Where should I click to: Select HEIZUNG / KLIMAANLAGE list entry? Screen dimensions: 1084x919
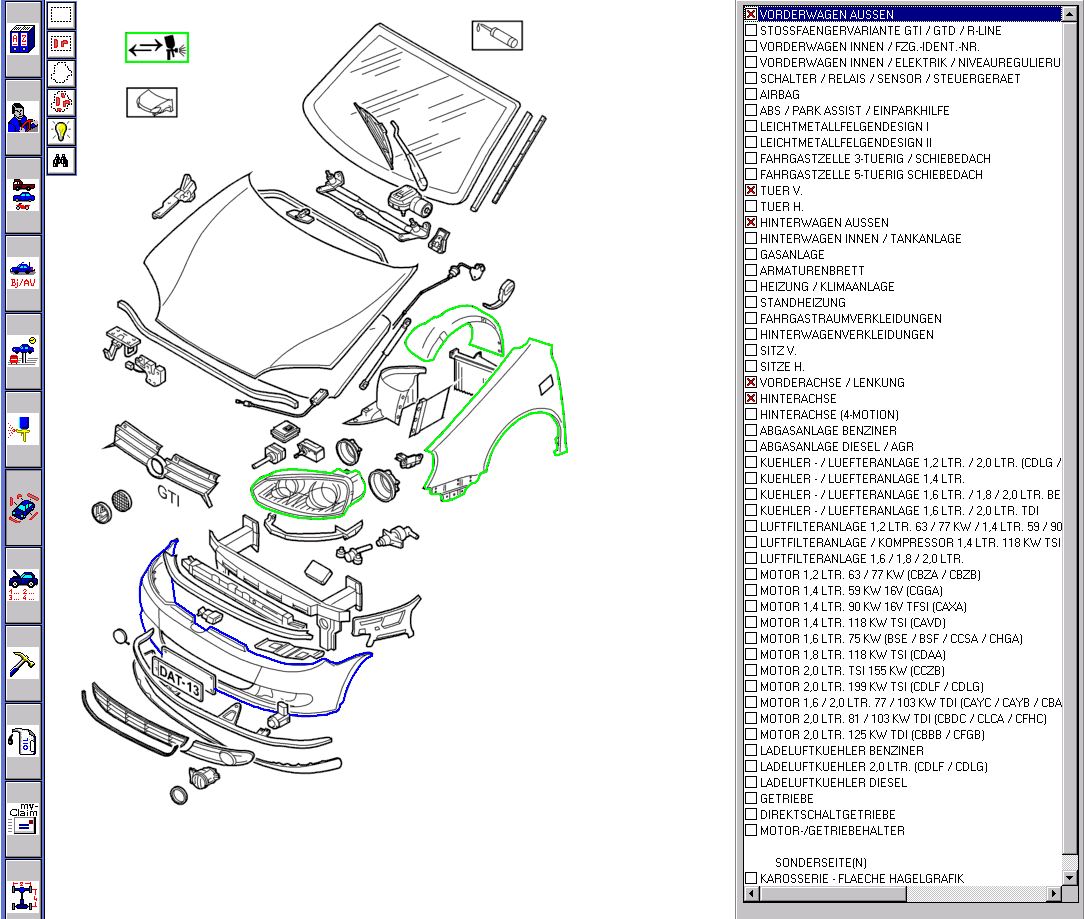click(x=826, y=287)
